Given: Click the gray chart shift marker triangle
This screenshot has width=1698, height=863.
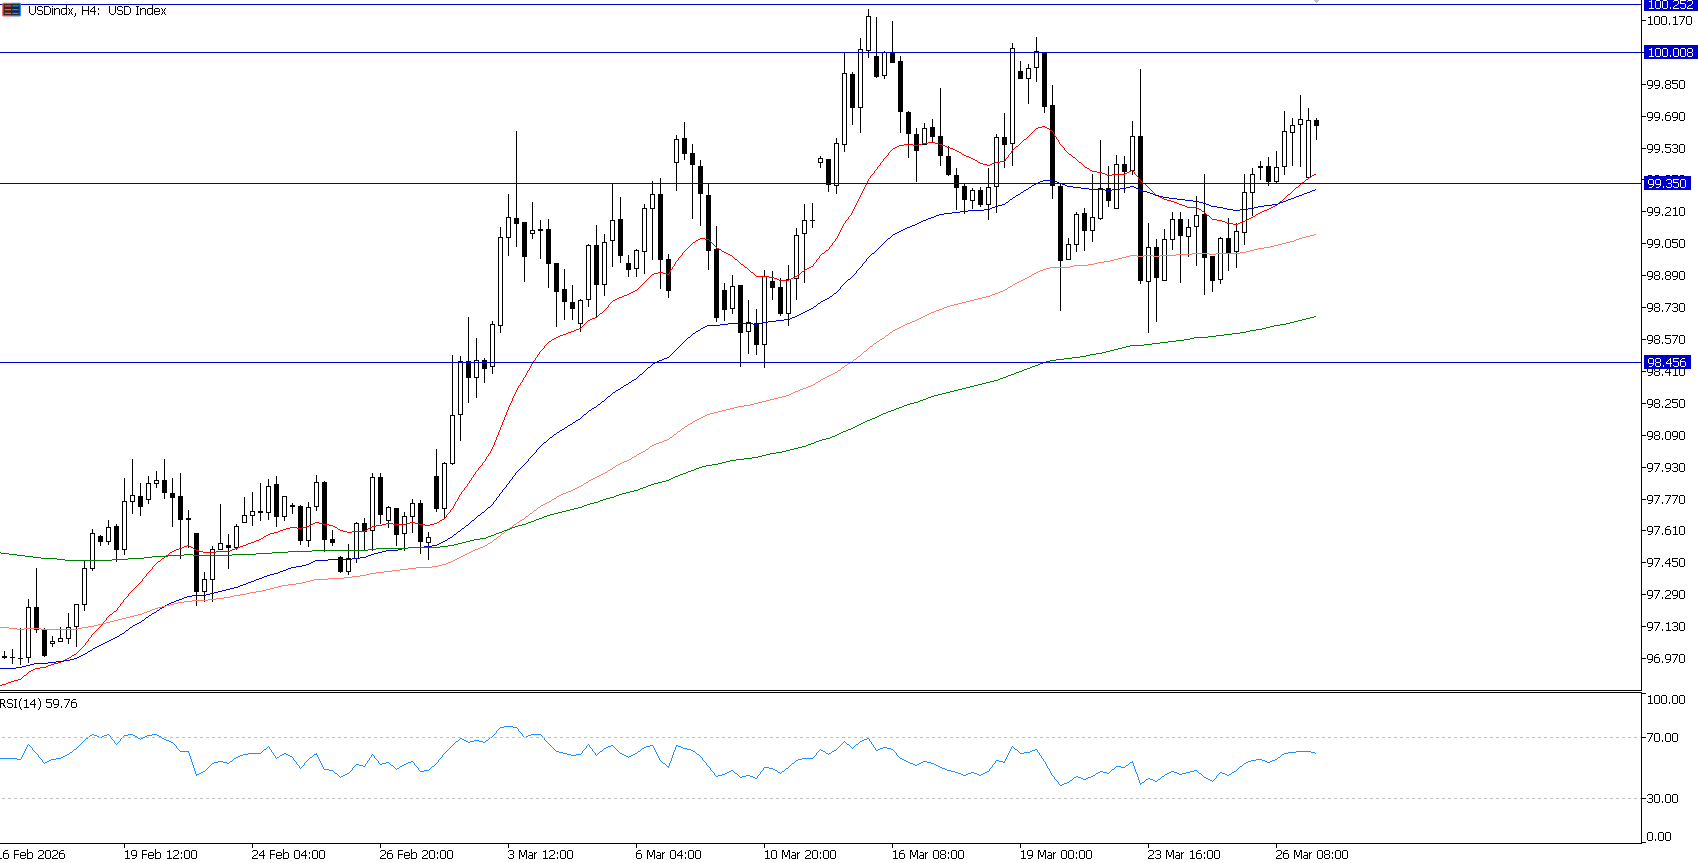Looking at the screenshot, I should tap(1316, 2).
